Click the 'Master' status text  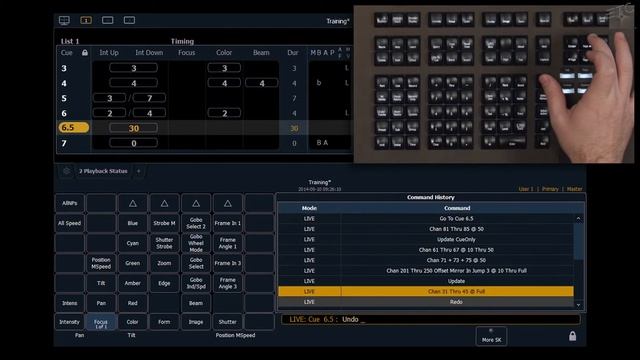tap(575, 189)
